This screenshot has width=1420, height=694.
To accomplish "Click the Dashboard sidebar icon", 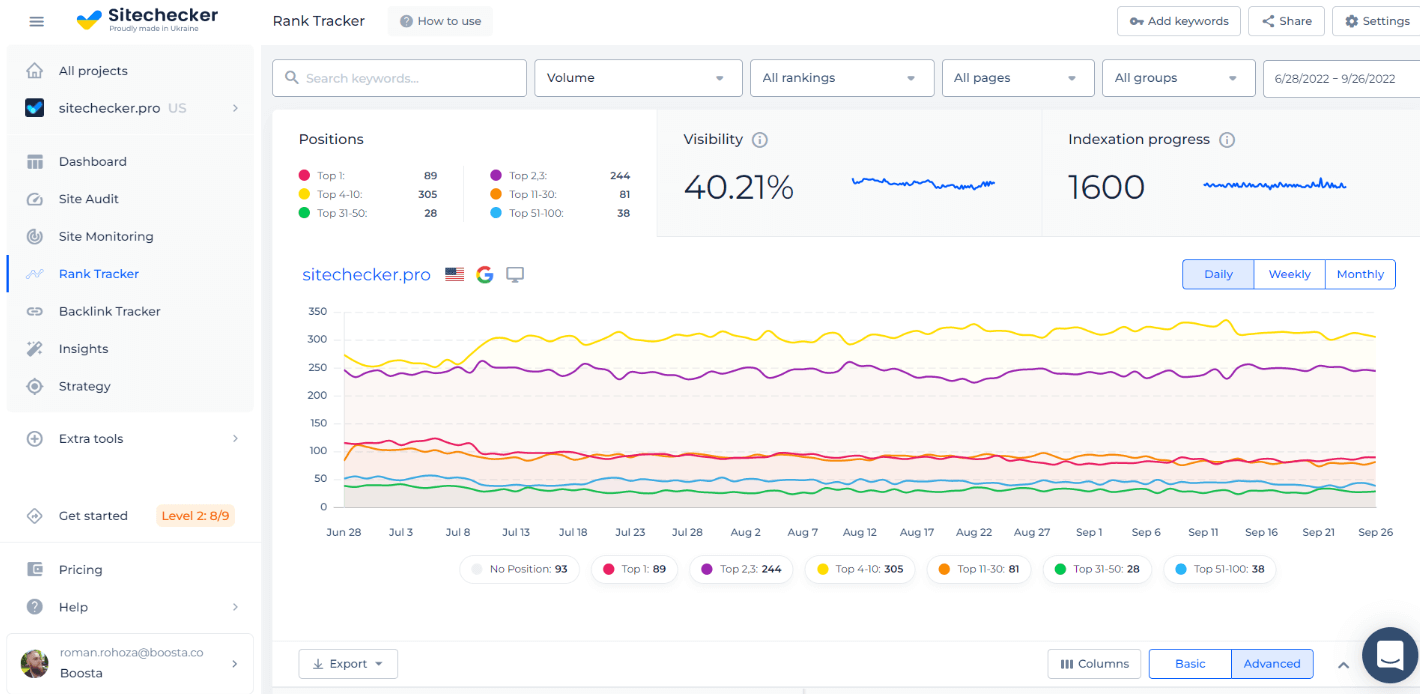I will click(x=35, y=162).
